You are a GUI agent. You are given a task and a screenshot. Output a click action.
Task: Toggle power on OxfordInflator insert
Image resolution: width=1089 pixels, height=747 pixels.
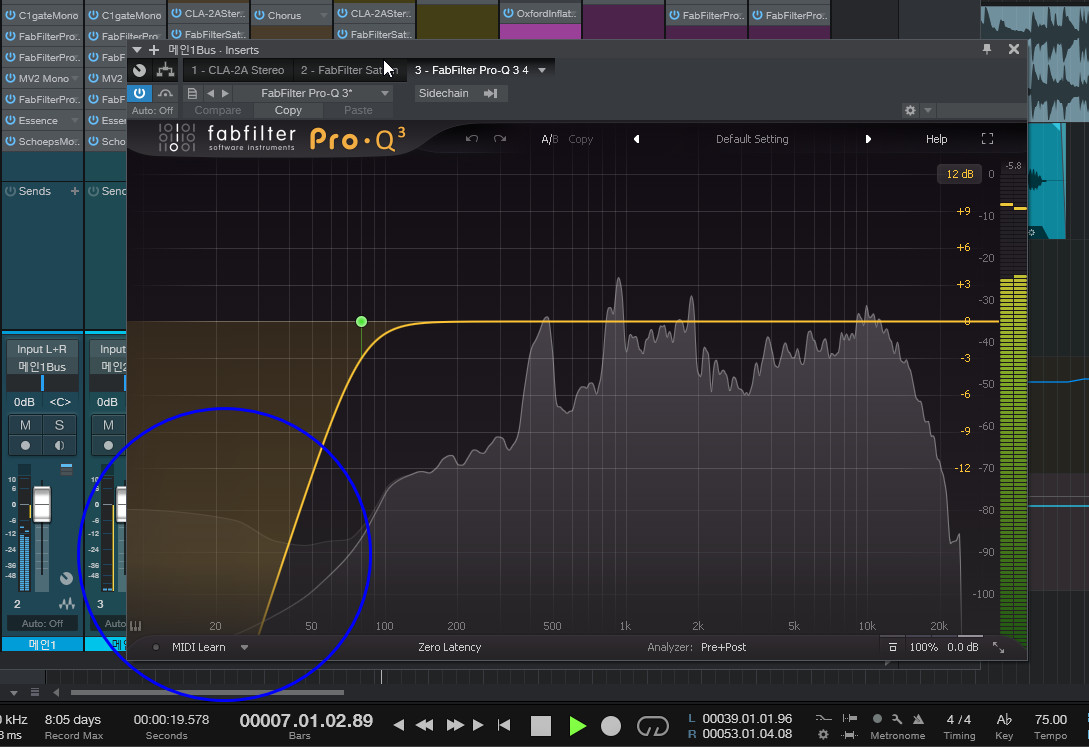tap(508, 12)
